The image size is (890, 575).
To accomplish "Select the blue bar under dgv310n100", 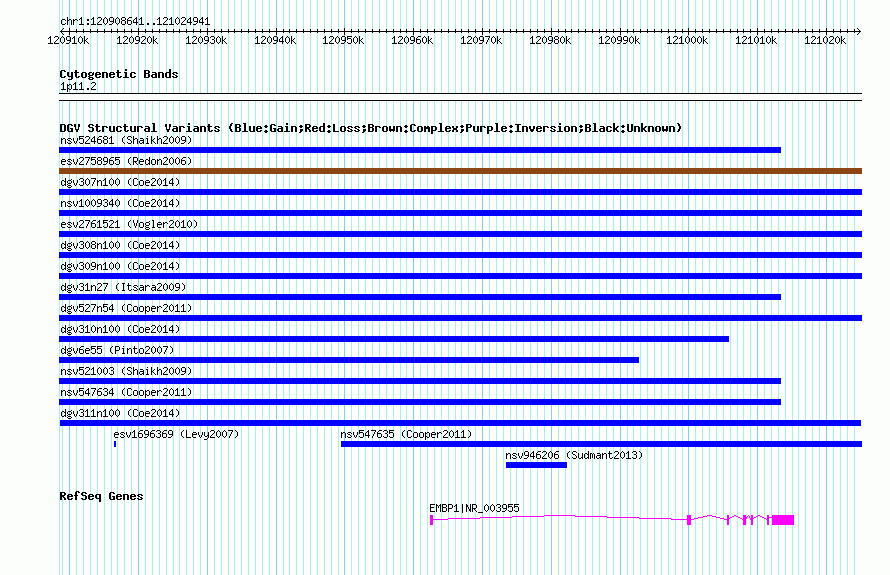I will coord(394,339).
